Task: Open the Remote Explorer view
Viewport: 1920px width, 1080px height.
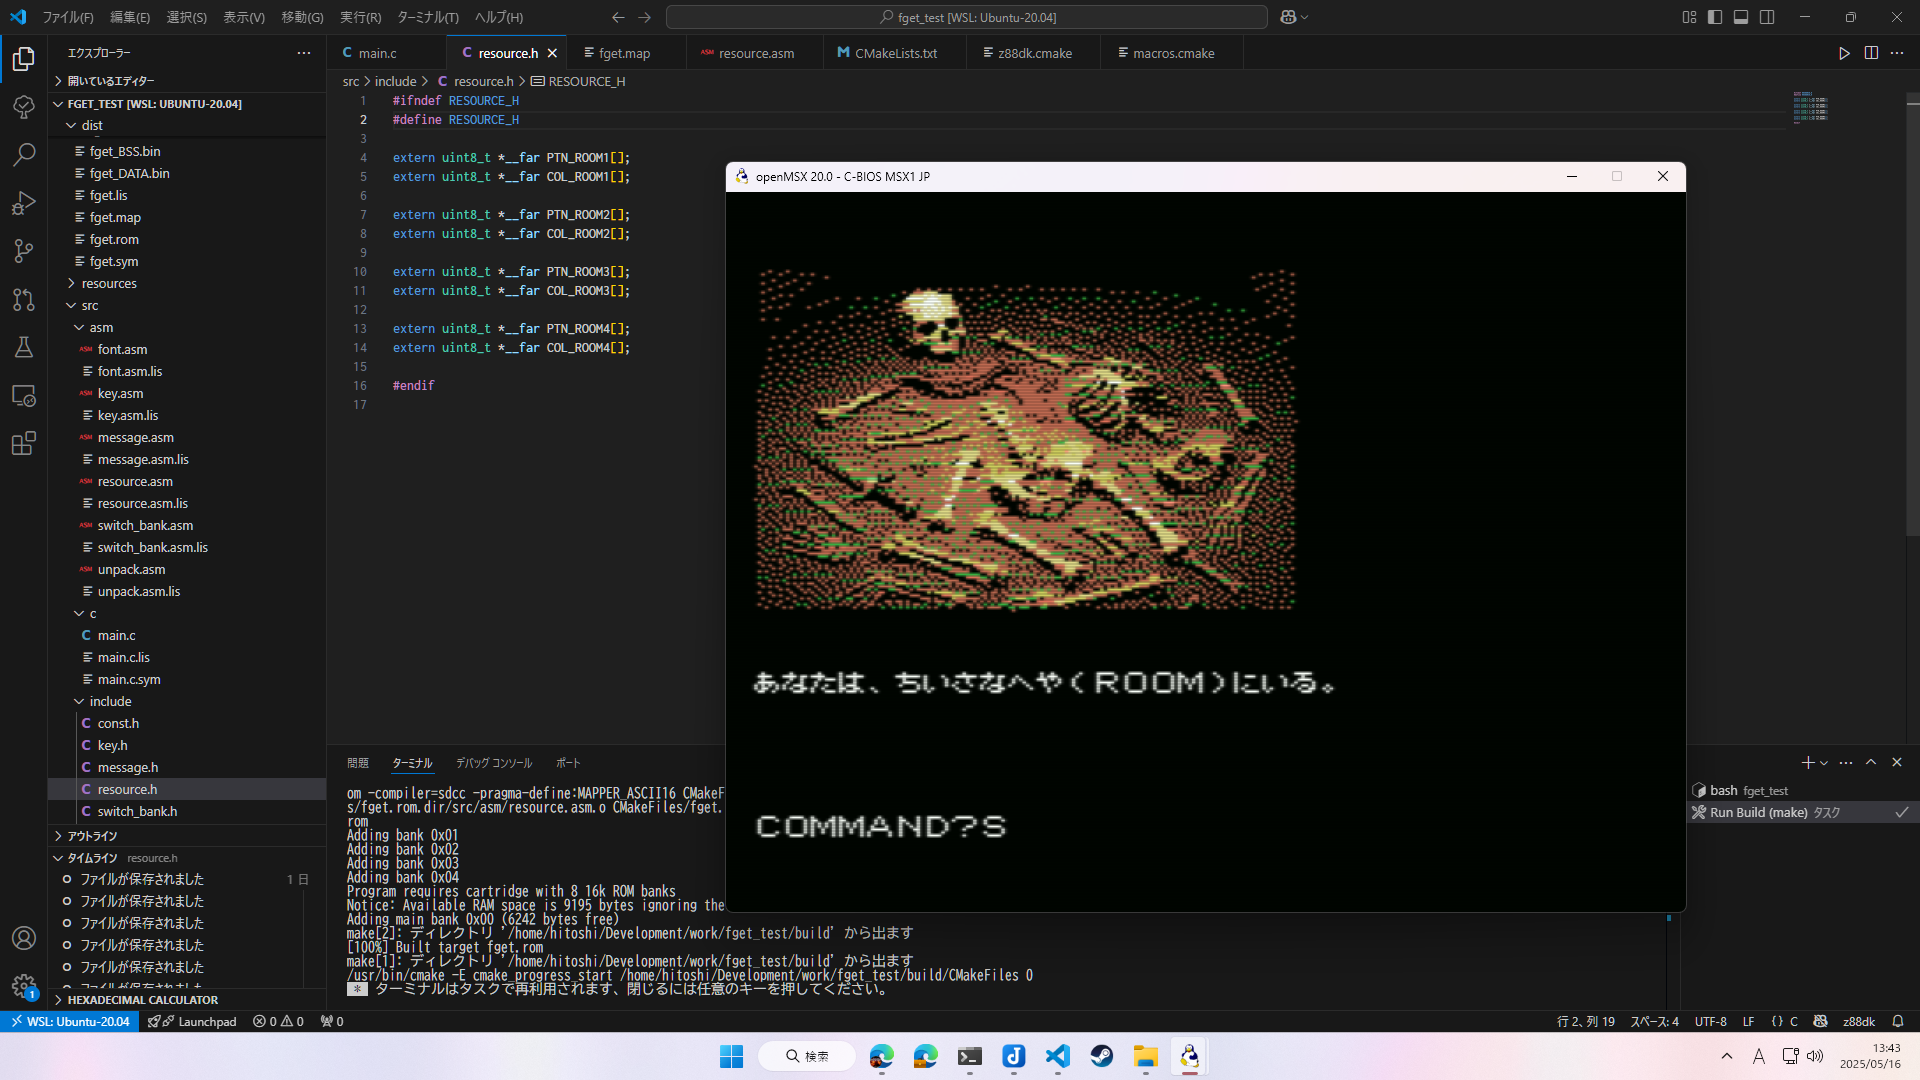Action: [x=24, y=395]
